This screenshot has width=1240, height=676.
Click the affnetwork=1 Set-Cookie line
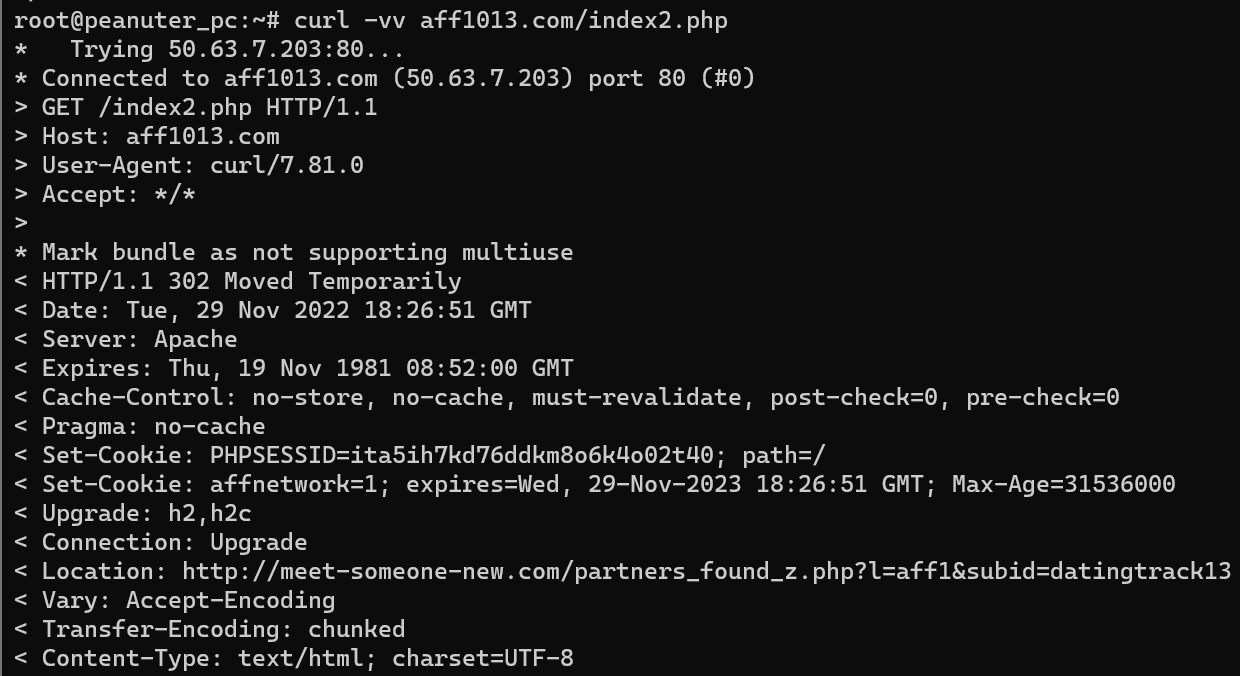pos(608,484)
